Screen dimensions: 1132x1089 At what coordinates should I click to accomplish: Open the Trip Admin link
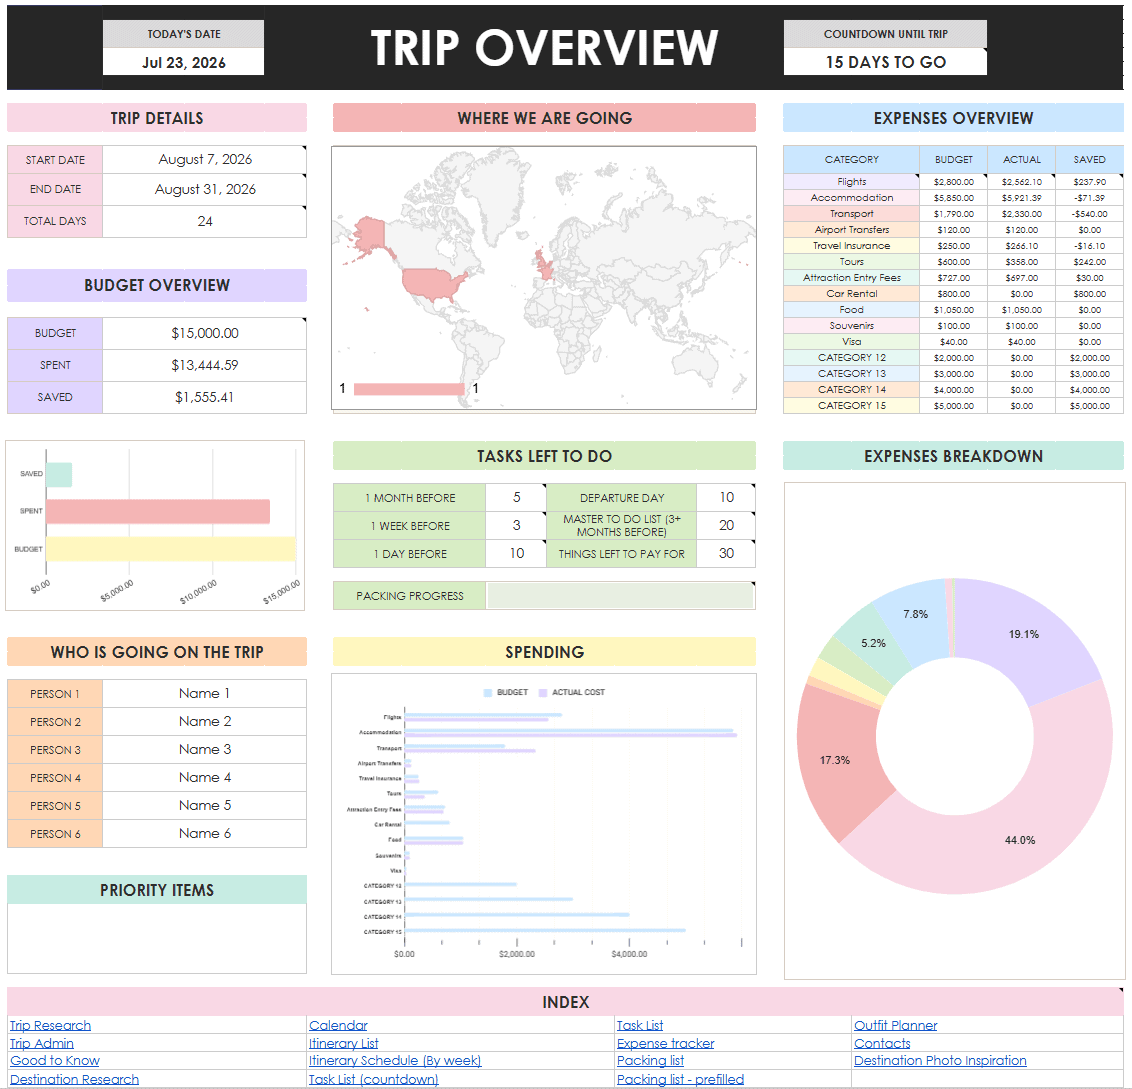tap(41, 1043)
